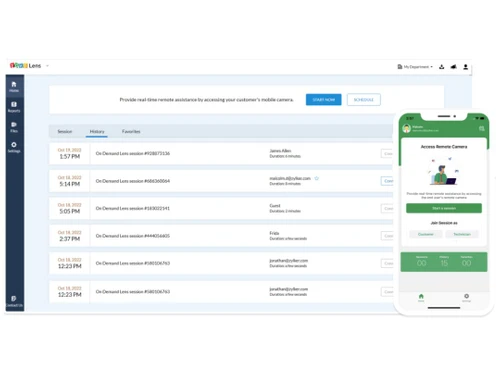Screen dimensions: 500x375
Task: Click malcolm.d@zylker.com customer email
Action: [290, 178]
